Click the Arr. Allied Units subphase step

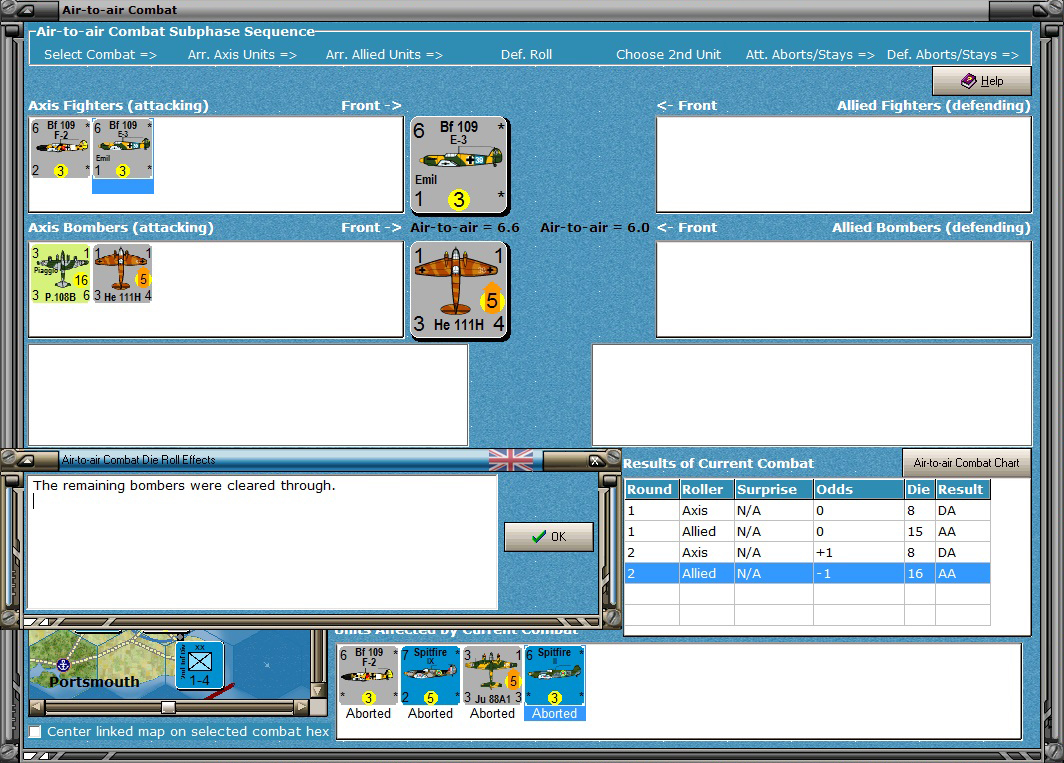click(x=384, y=54)
